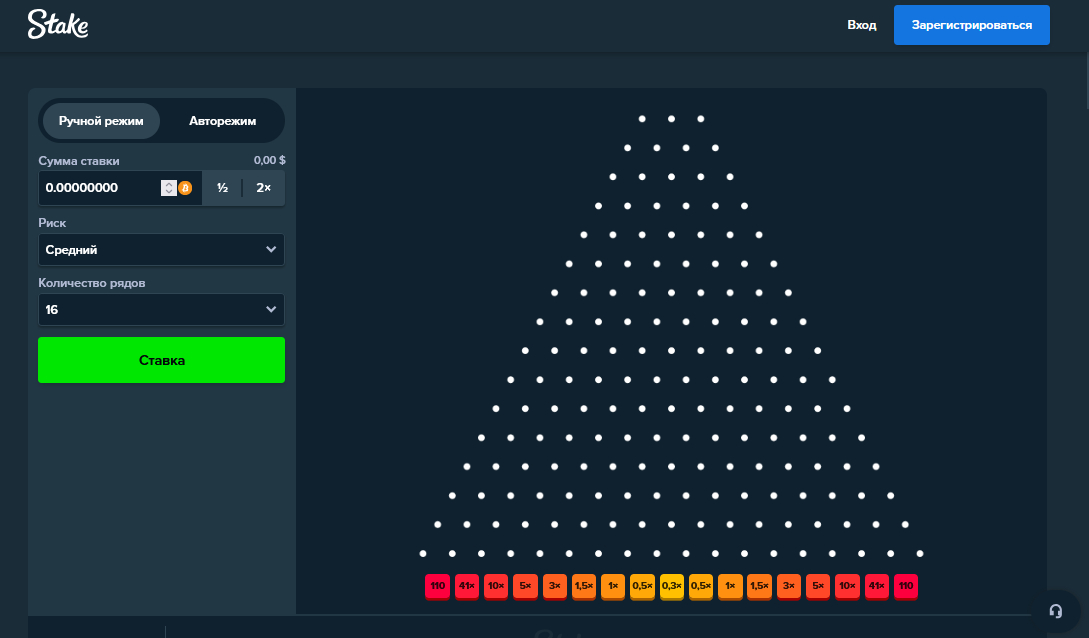
Task: Click the rightmost 110 multiplier tile
Action: pos(905,587)
